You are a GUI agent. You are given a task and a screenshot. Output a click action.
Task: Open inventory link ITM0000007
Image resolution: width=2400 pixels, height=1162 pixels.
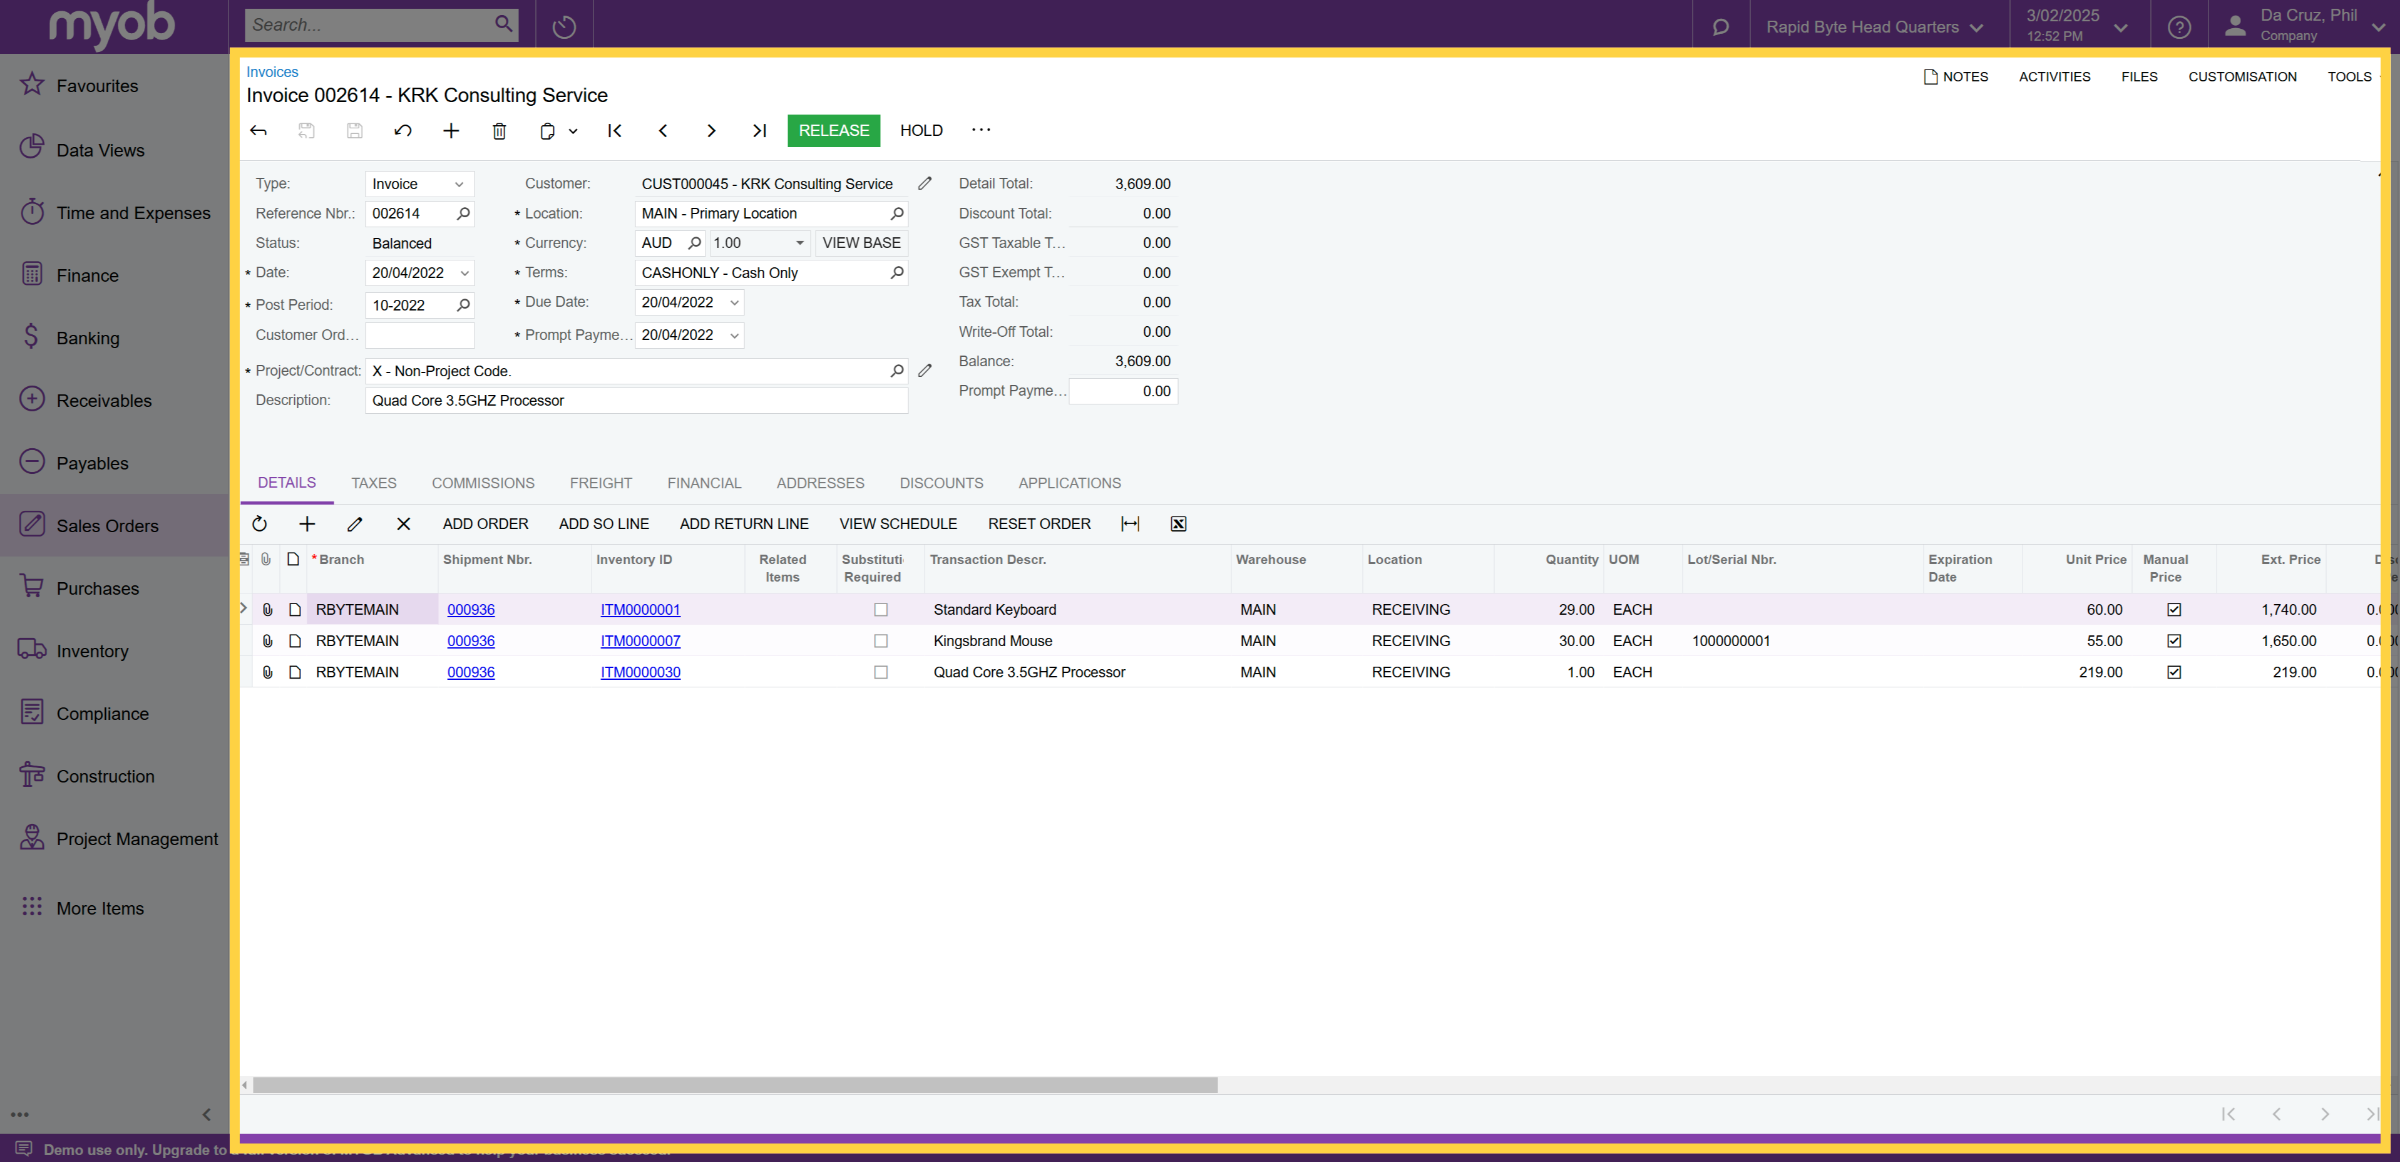coord(640,641)
